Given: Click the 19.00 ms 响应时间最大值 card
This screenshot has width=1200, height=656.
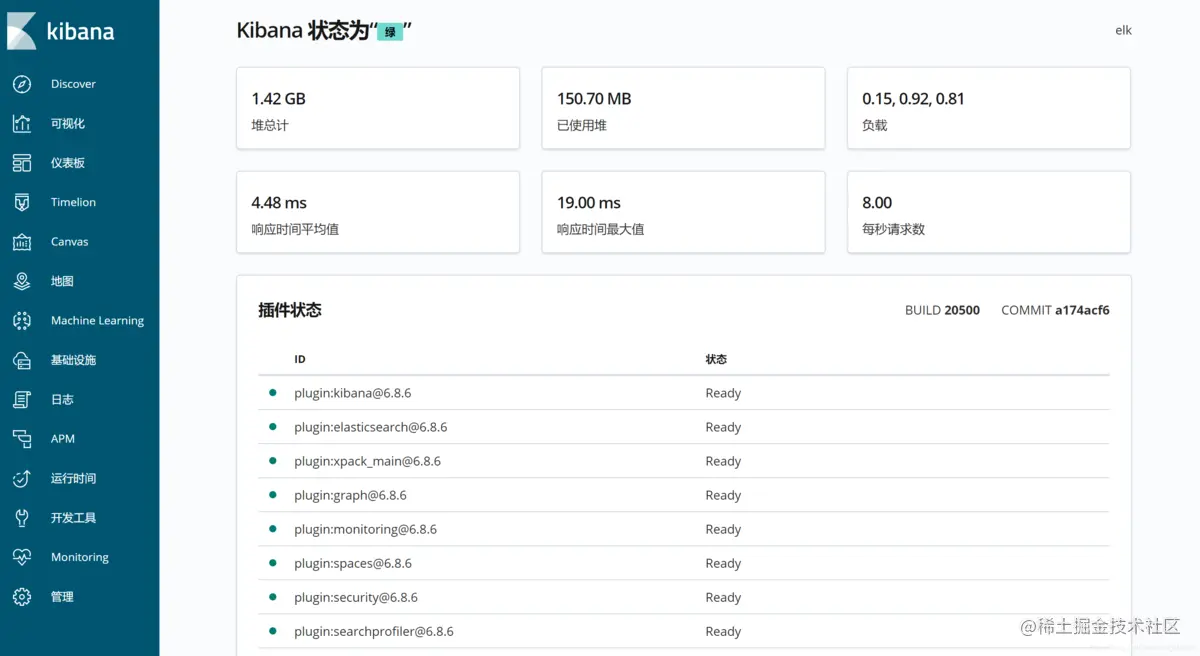Looking at the screenshot, I should point(683,212).
